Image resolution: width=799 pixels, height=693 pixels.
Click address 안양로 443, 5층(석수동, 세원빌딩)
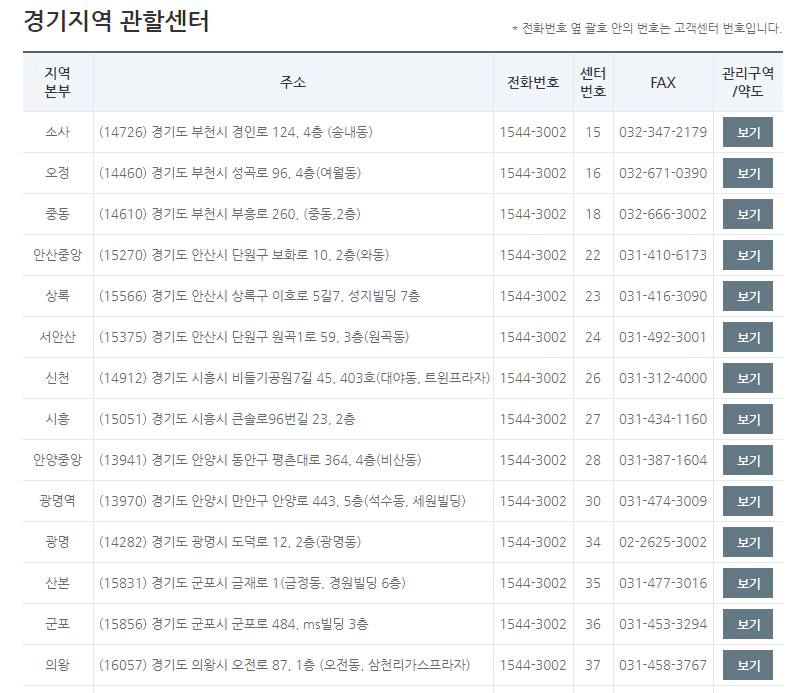pyautogui.click(x=369, y=501)
